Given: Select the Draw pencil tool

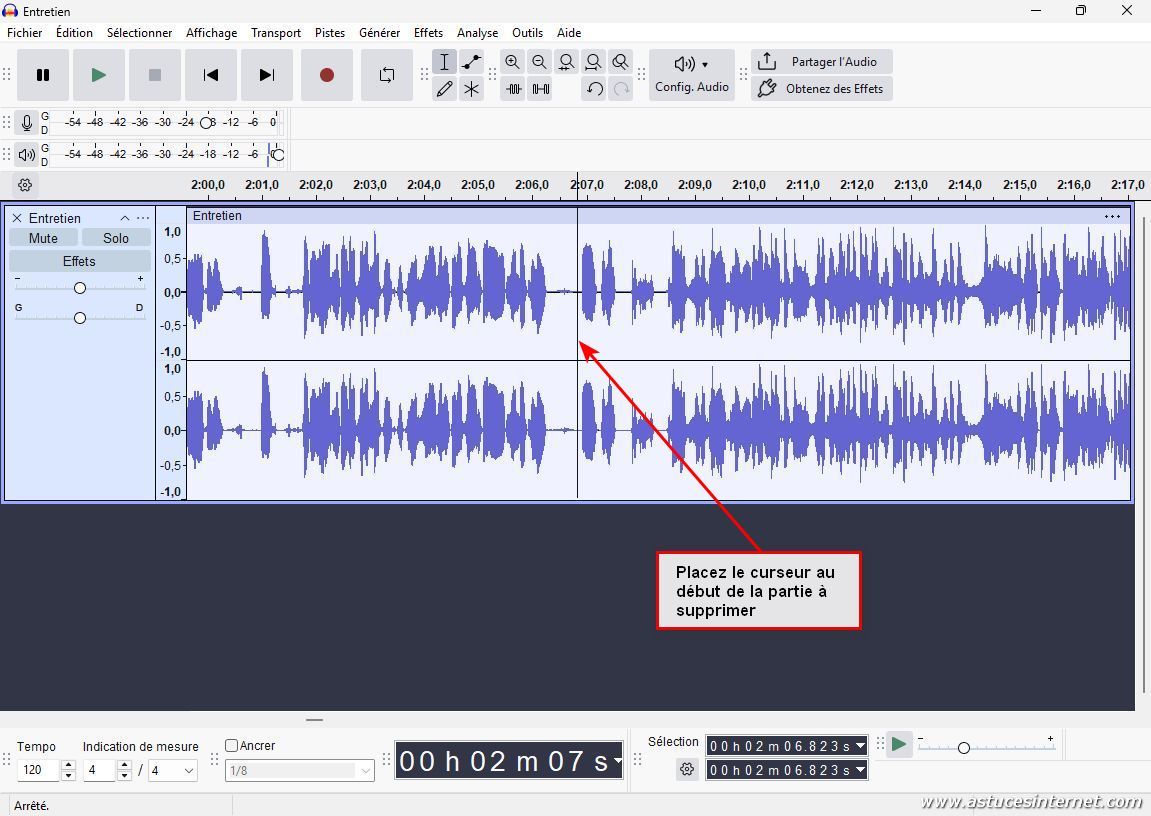Looking at the screenshot, I should 445,89.
